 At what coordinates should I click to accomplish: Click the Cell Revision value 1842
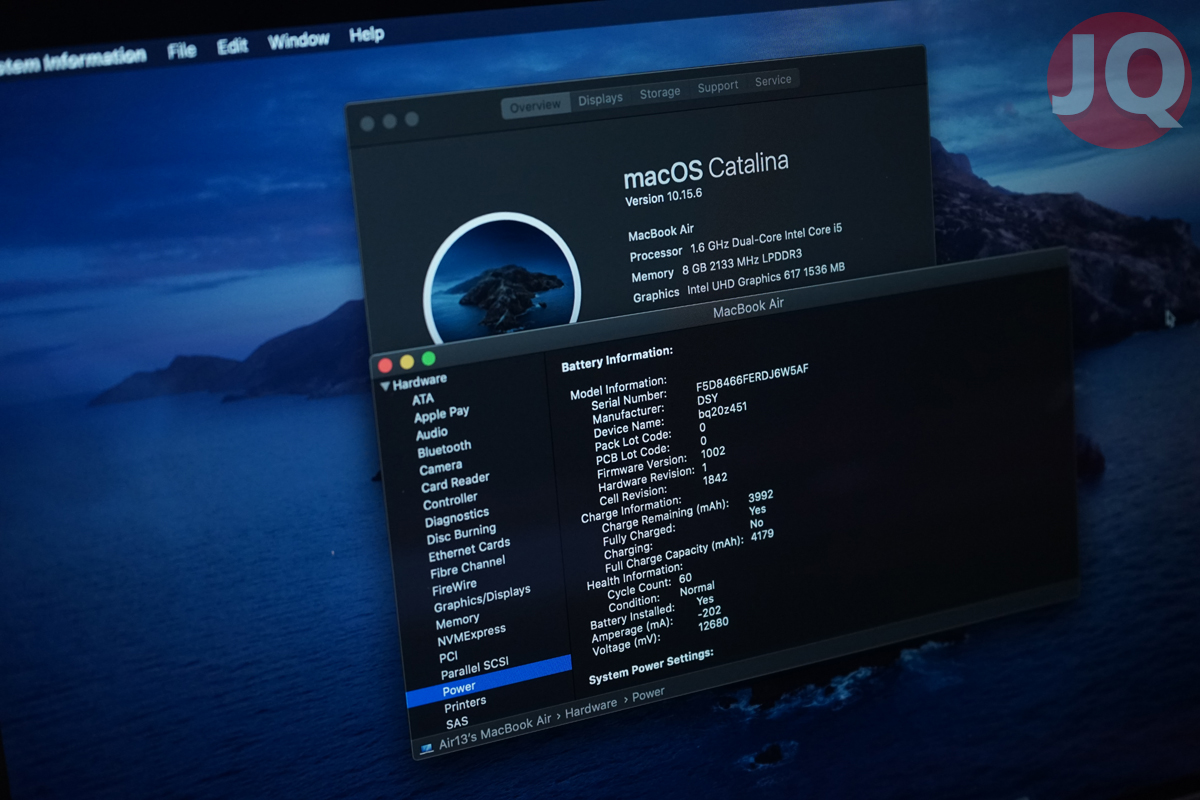(x=715, y=478)
